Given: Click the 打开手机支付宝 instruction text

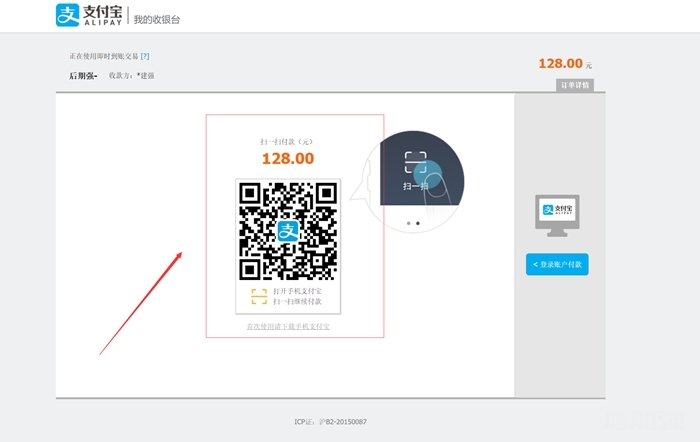Looking at the screenshot, I should tap(297, 291).
